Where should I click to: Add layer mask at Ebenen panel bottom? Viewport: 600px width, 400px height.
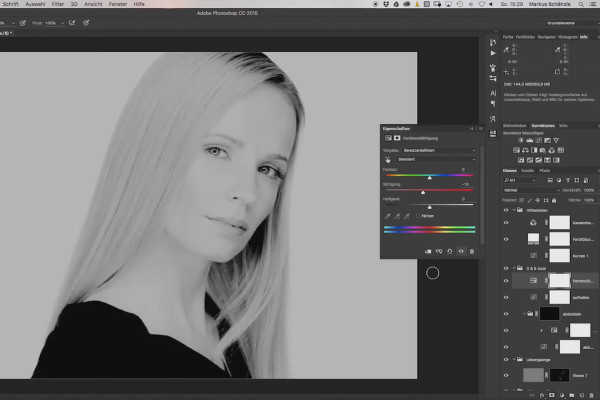pos(551,395)
